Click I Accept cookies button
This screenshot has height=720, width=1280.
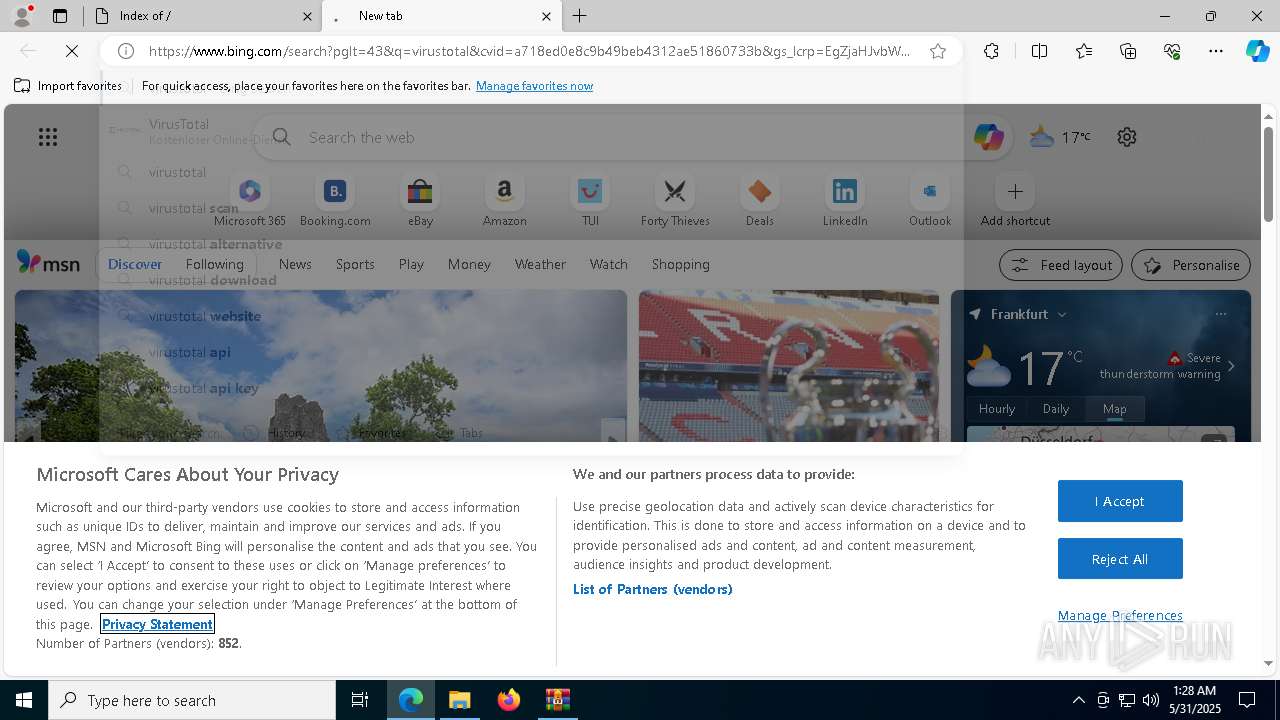(1120, 501)
